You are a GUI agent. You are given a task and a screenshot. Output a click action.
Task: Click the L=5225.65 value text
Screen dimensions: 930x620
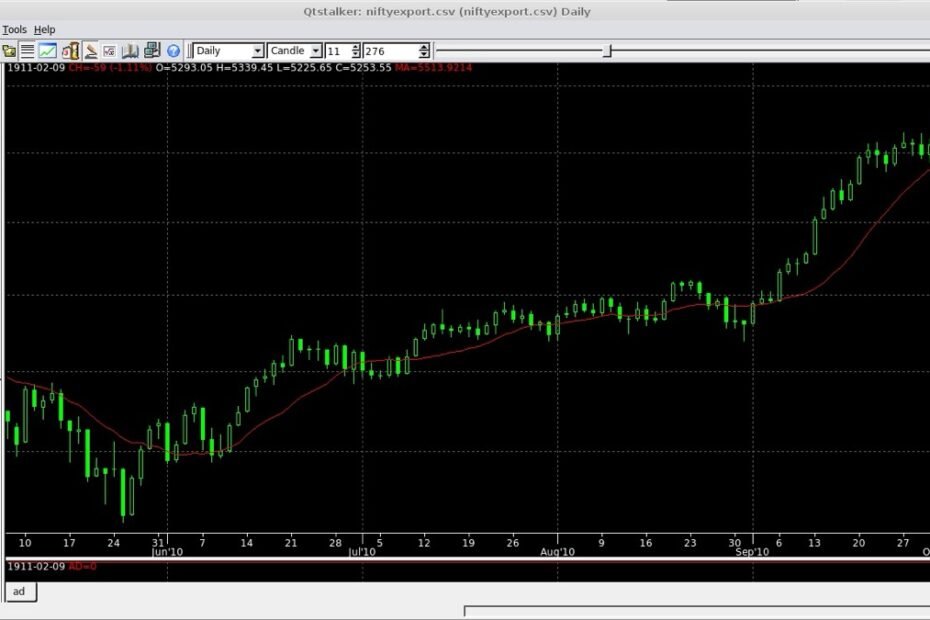click(304, 68)
